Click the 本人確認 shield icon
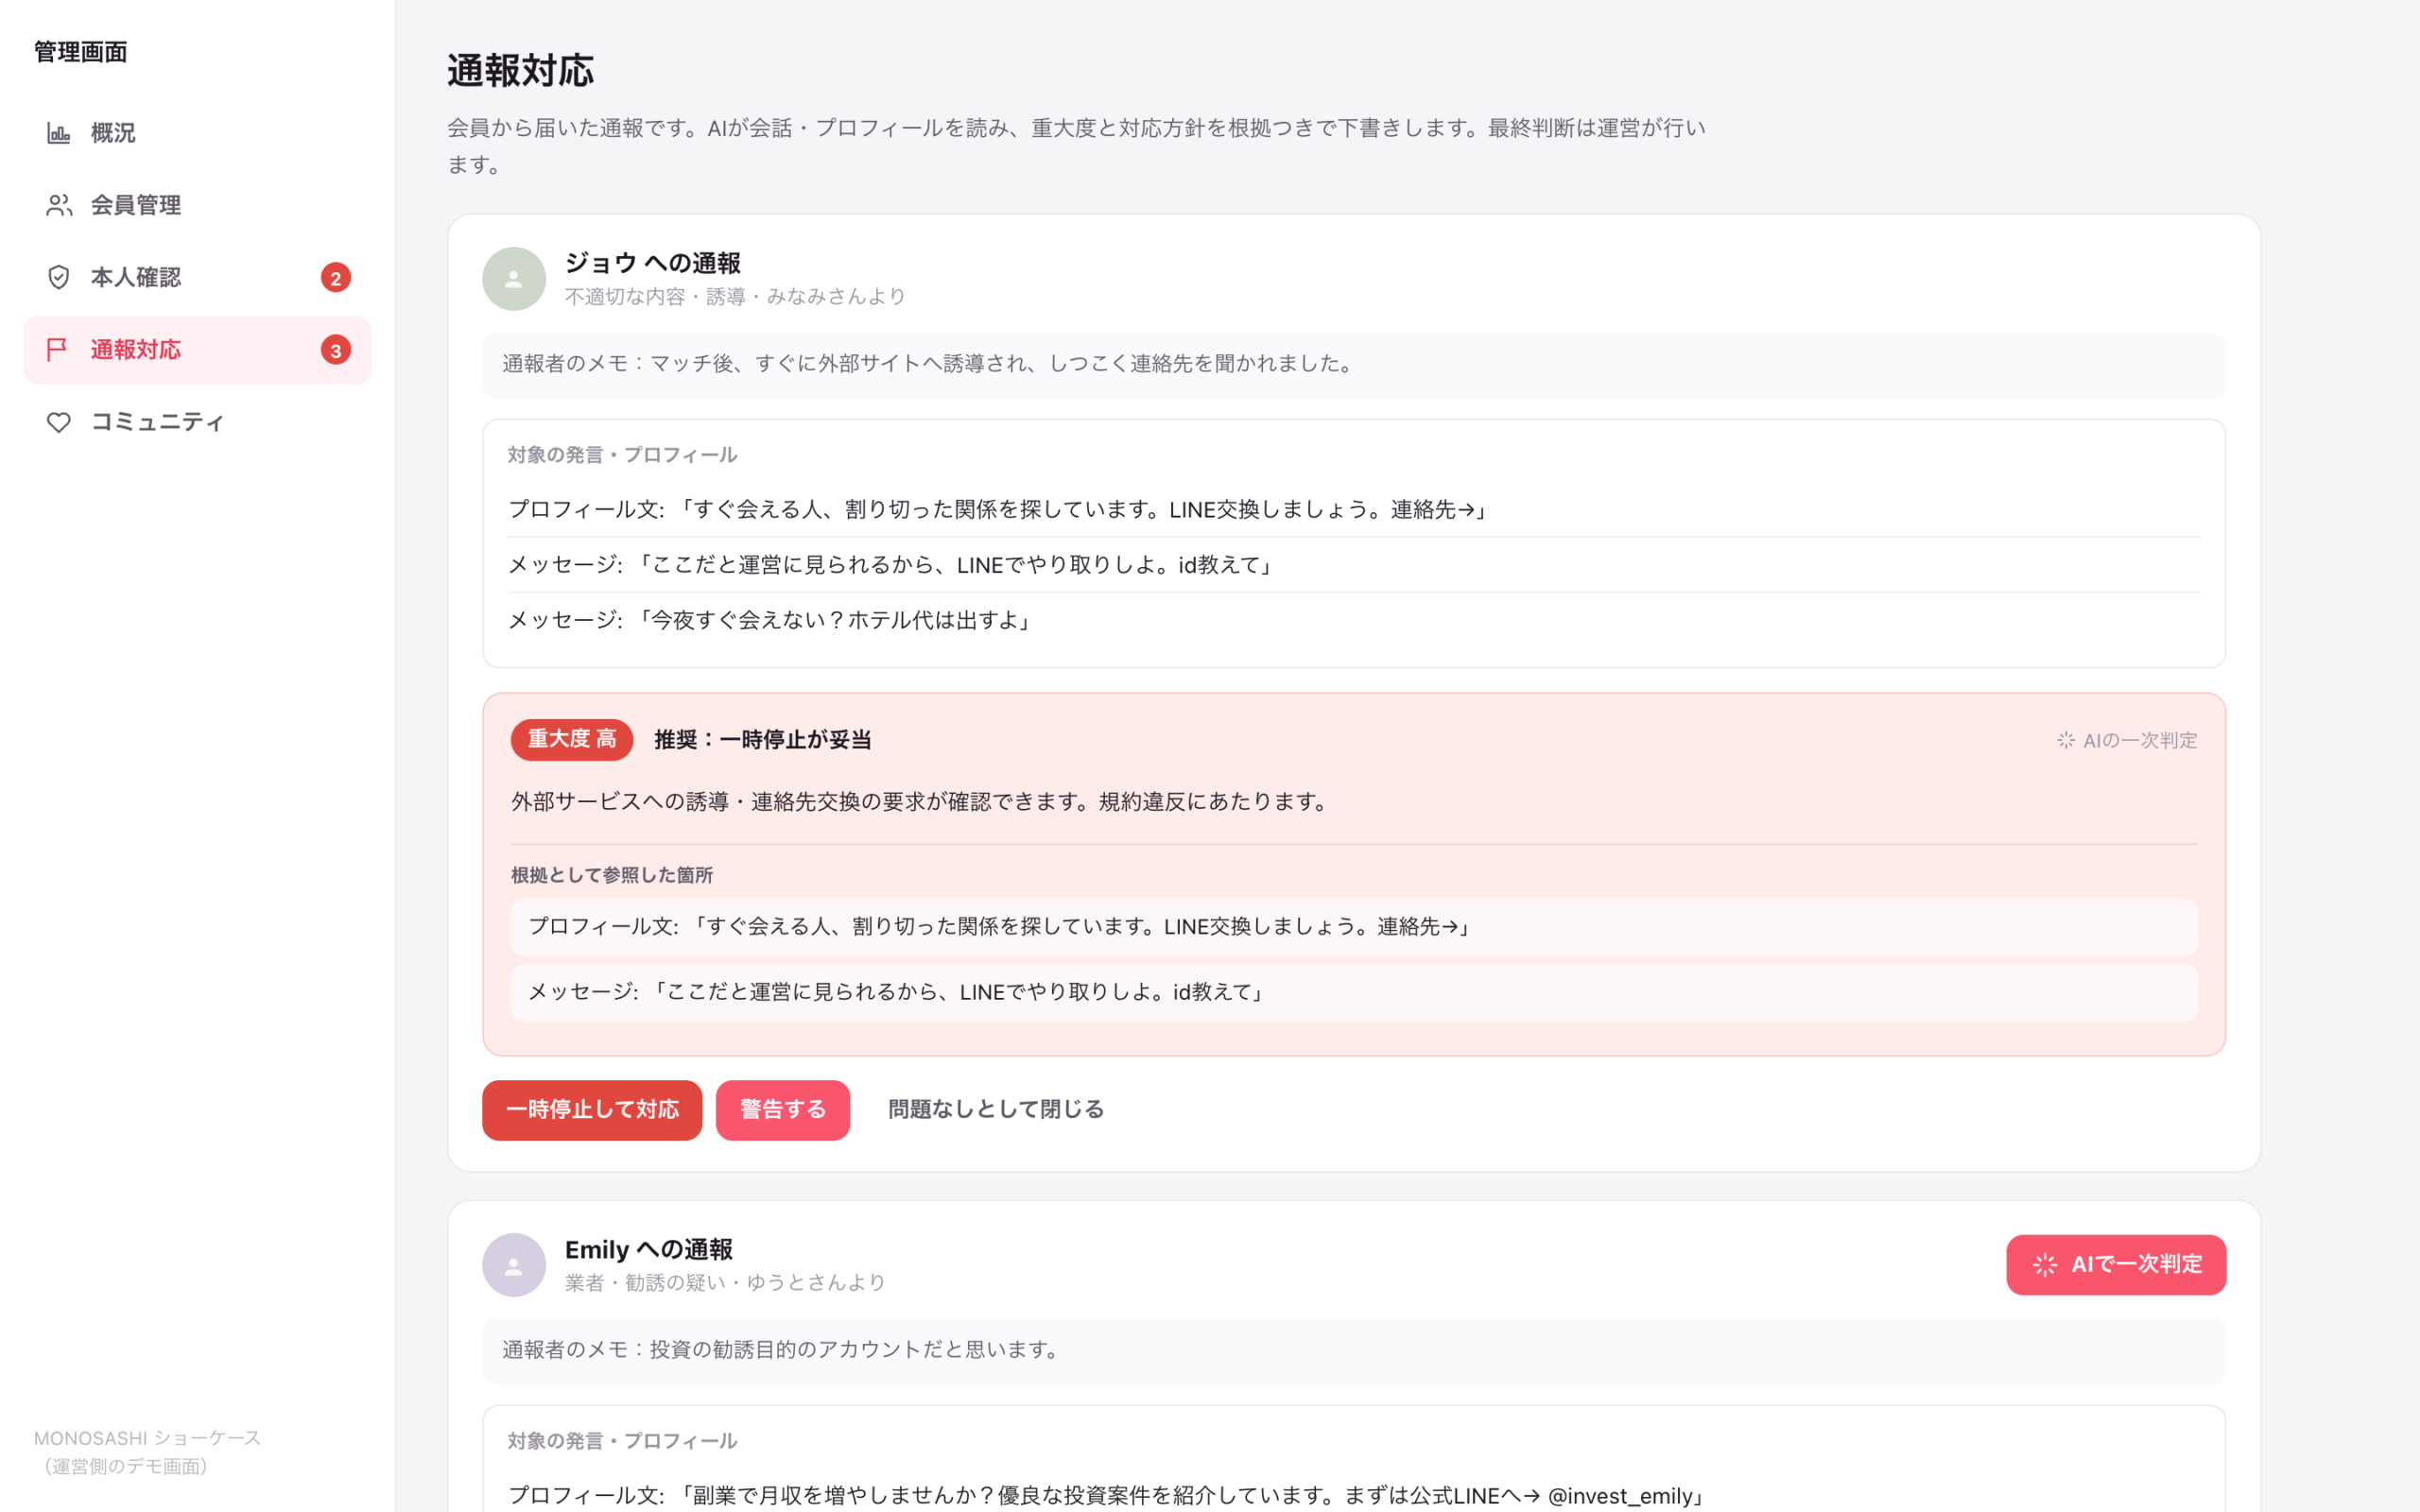The height and width of the screenshot is (1512, 2420). coord(59,277)
